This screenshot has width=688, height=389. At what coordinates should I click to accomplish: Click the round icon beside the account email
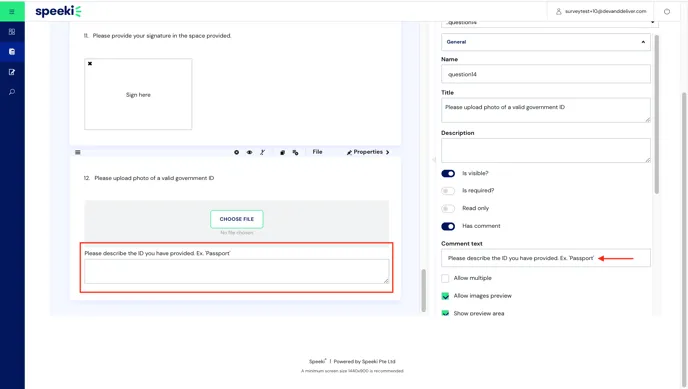666,11
